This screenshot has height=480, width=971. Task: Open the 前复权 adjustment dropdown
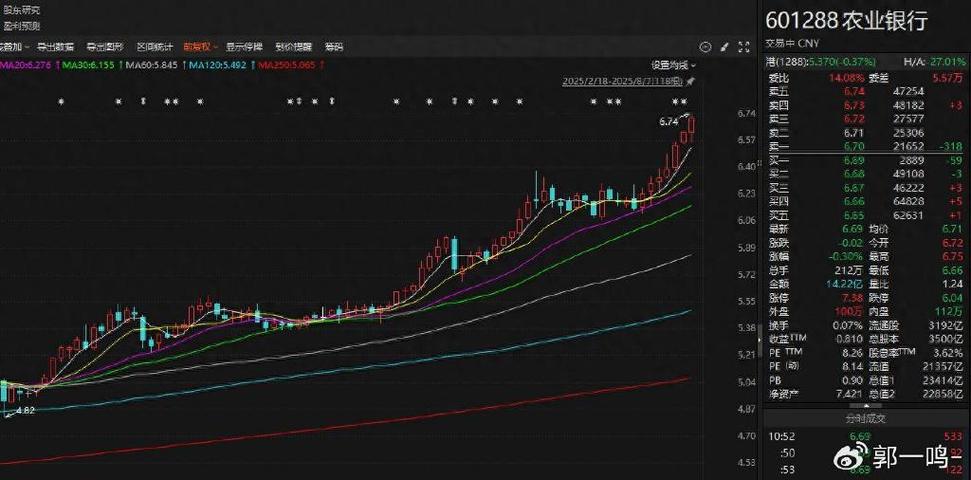[x=200, y=46]
